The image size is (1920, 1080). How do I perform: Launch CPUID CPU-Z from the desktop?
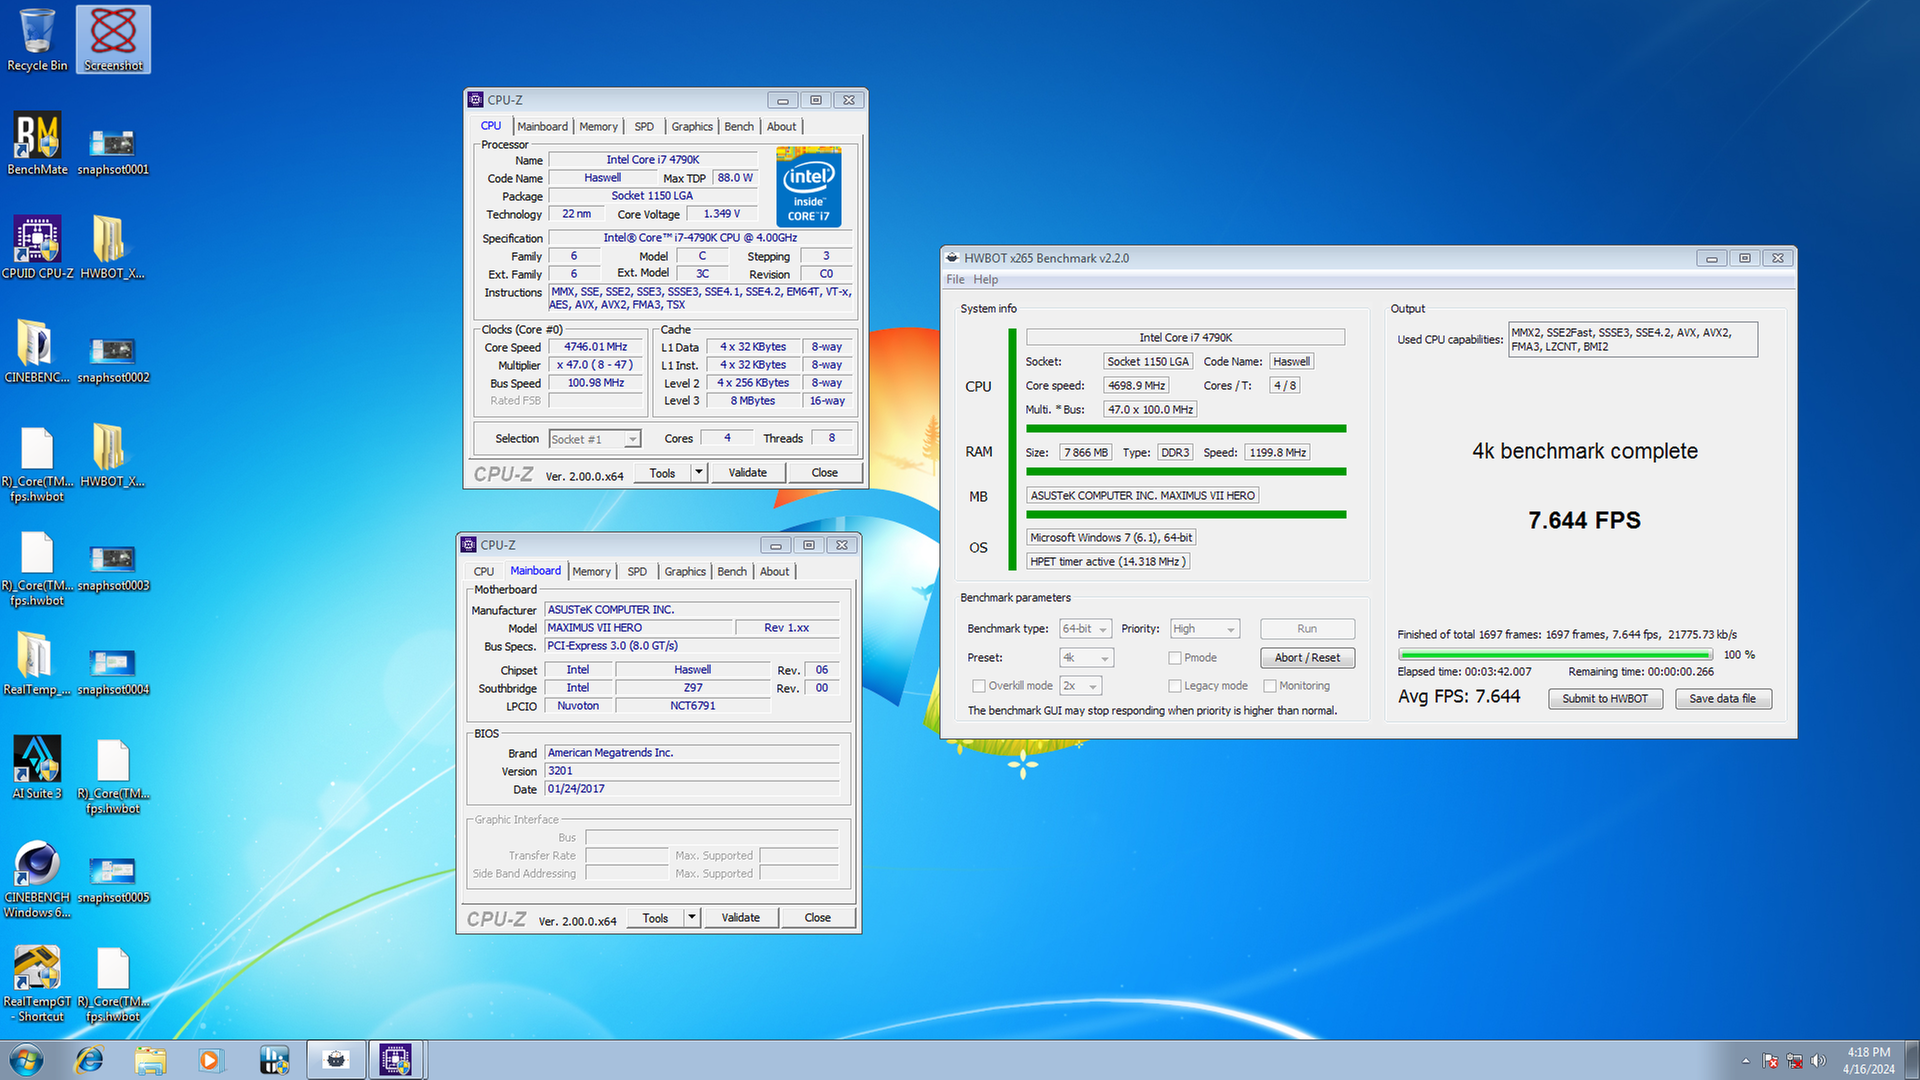tap(37, 248)
